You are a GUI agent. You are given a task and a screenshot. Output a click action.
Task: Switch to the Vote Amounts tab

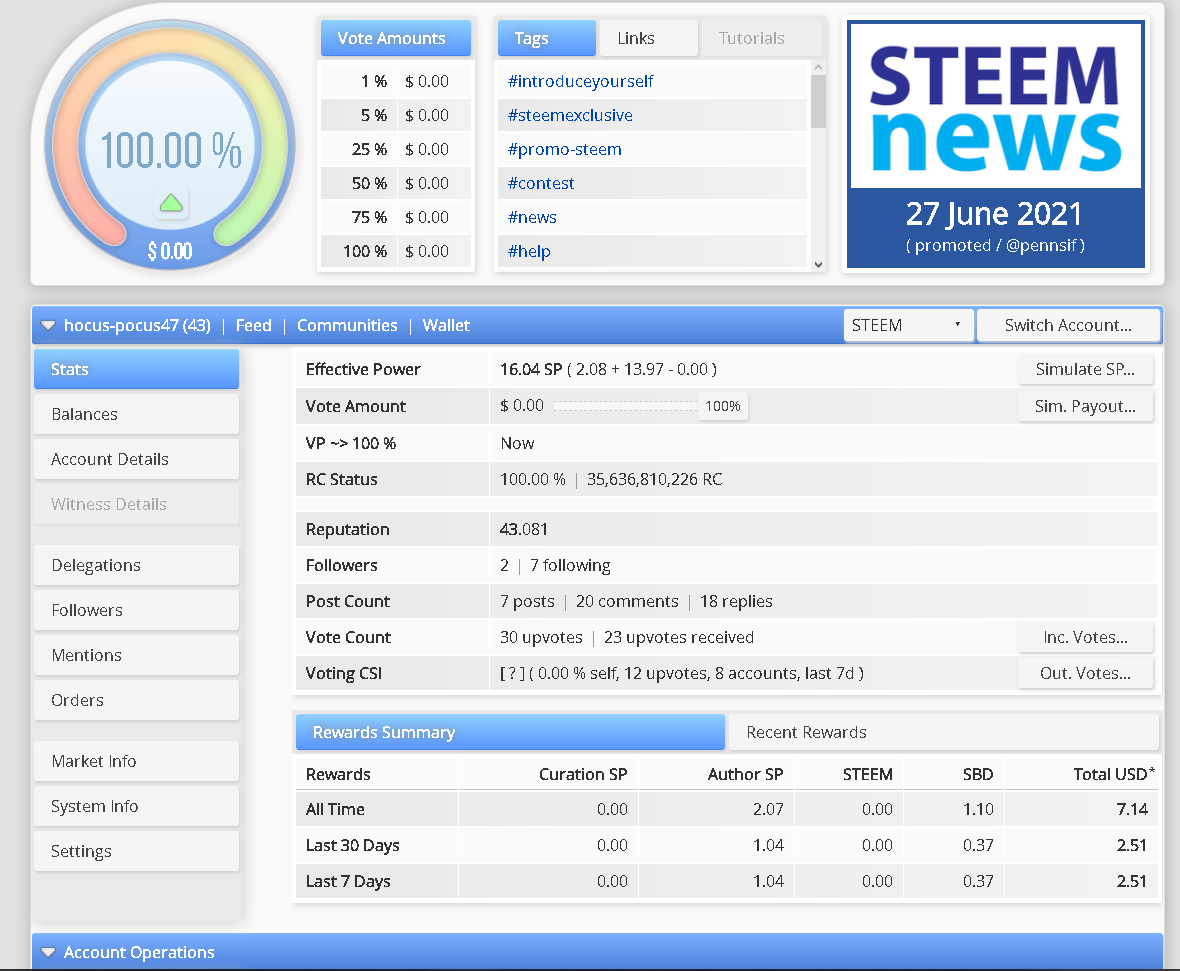tap(396, 38)
